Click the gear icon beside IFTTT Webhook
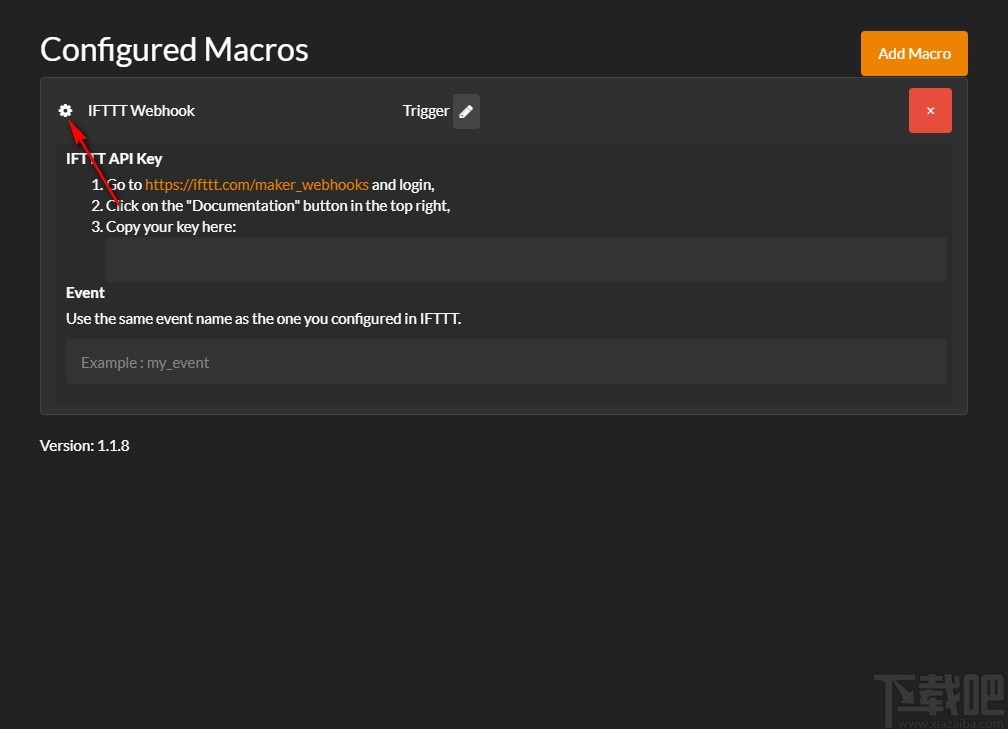 click(x=65, y=110)
